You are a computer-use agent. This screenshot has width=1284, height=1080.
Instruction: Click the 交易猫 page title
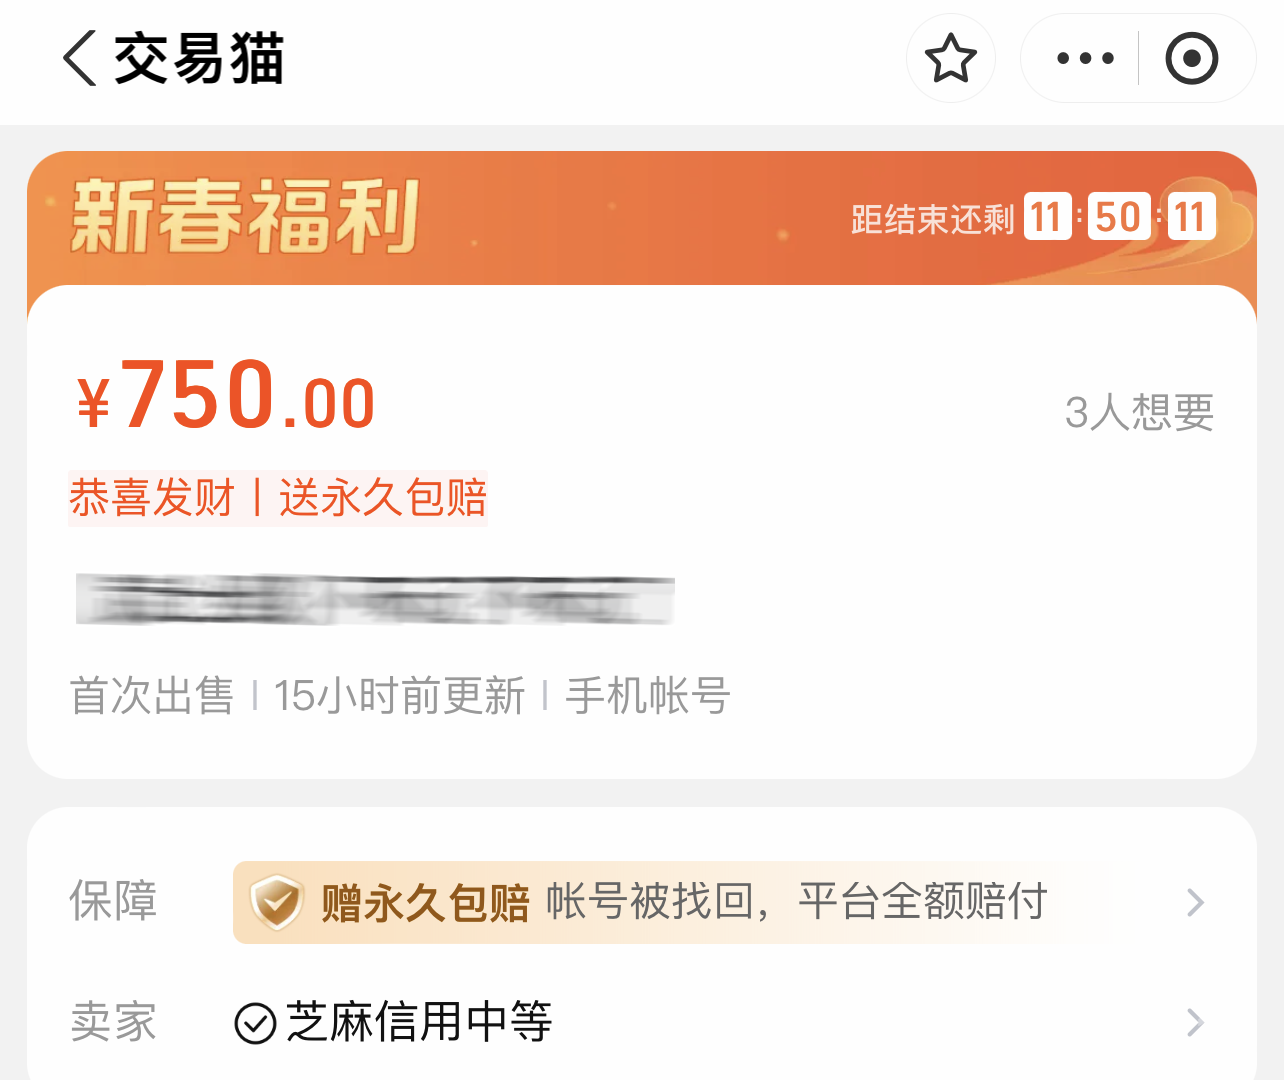(199, 58)
